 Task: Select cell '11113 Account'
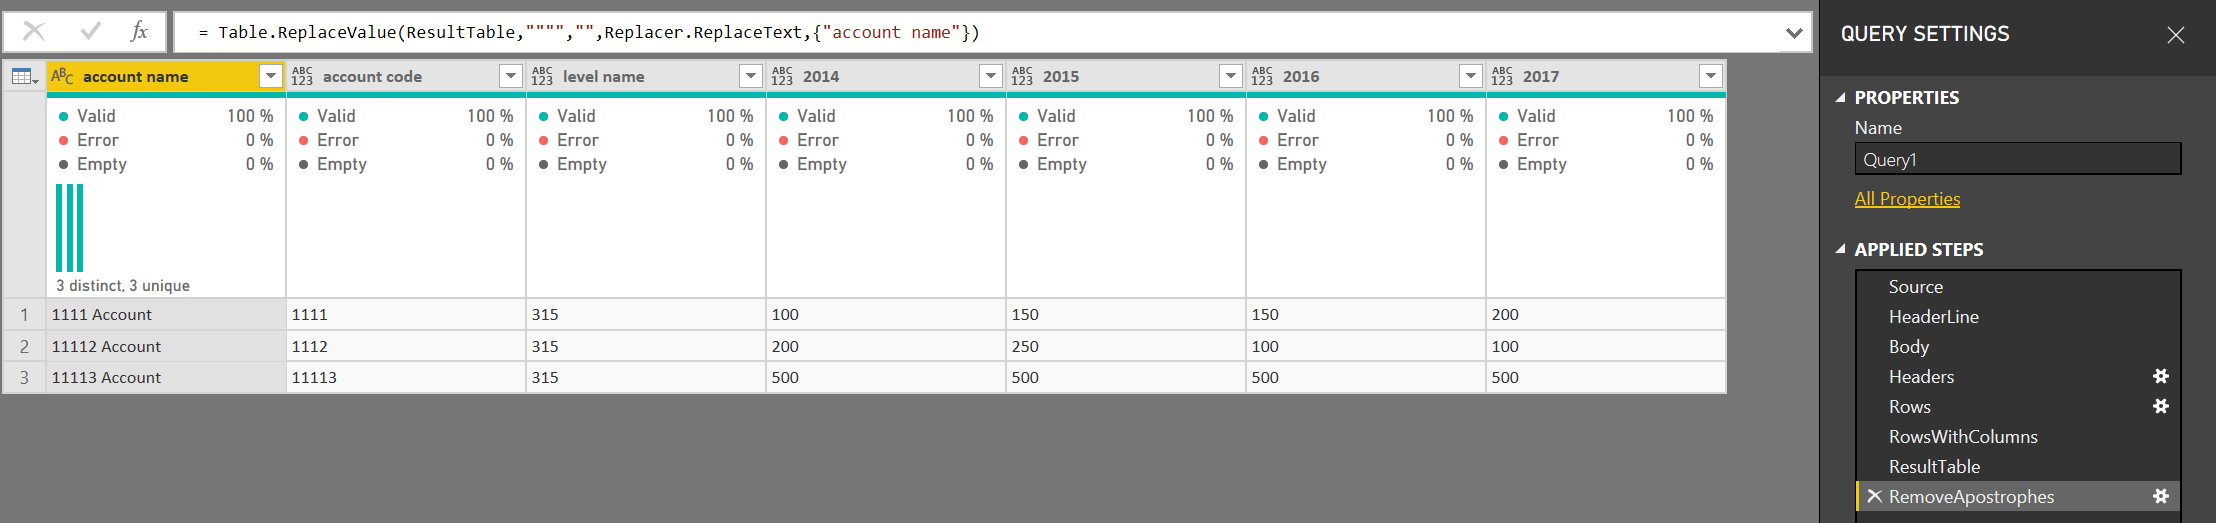click(x=166, y=377)
